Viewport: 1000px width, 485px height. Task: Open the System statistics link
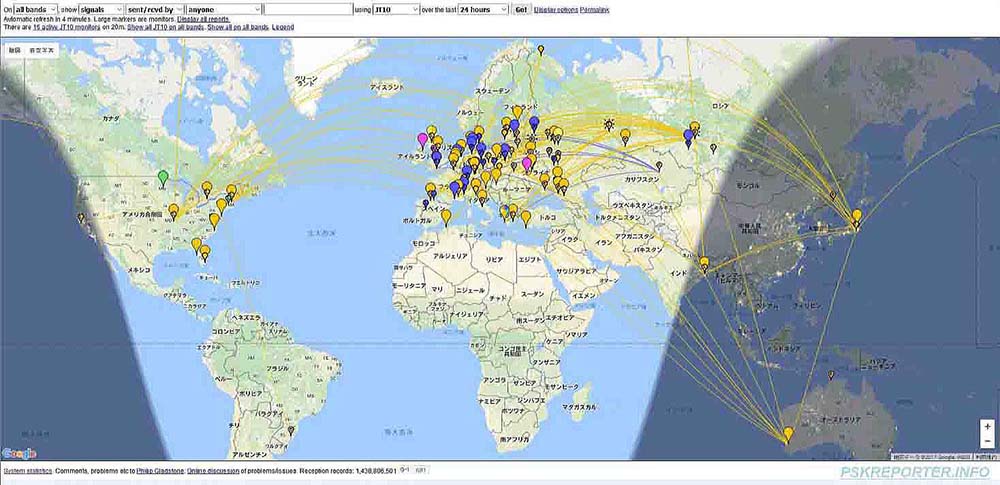[27, 469]
